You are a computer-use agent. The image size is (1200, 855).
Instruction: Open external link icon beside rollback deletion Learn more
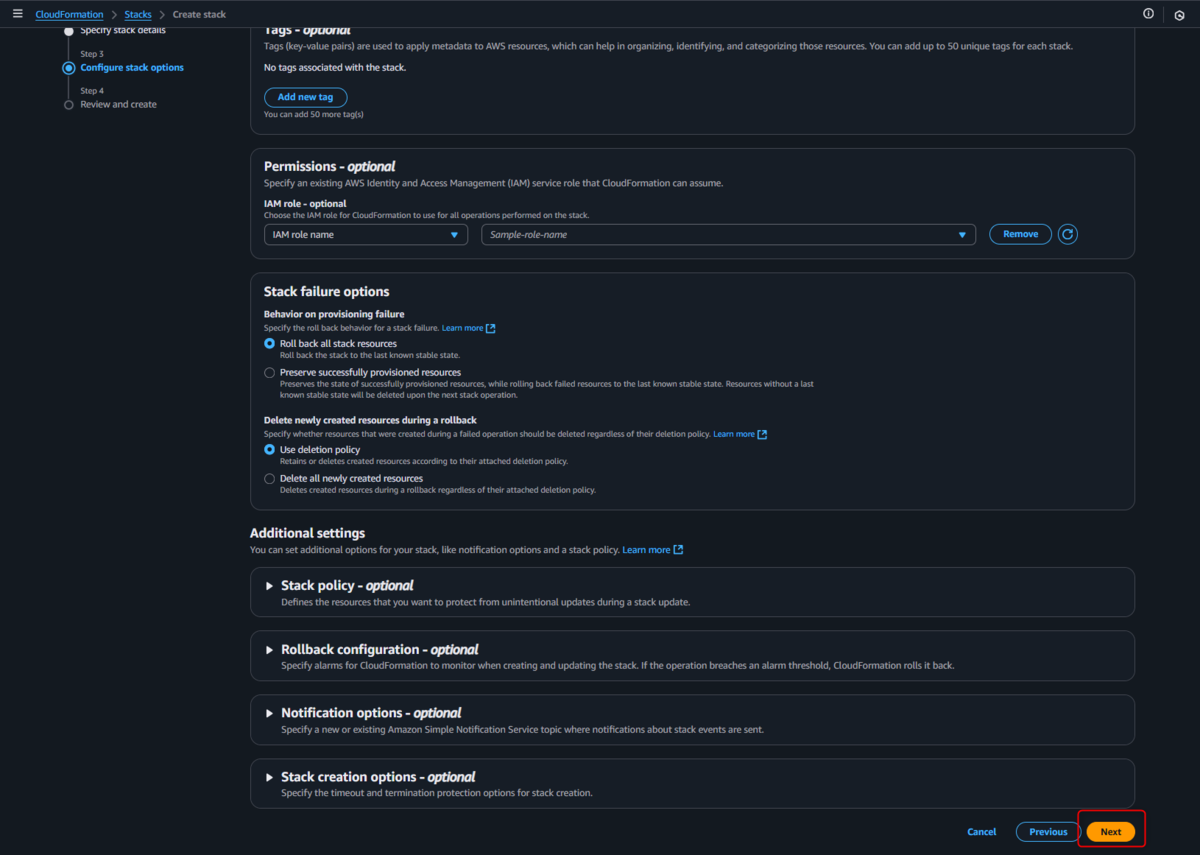[762, 434]
